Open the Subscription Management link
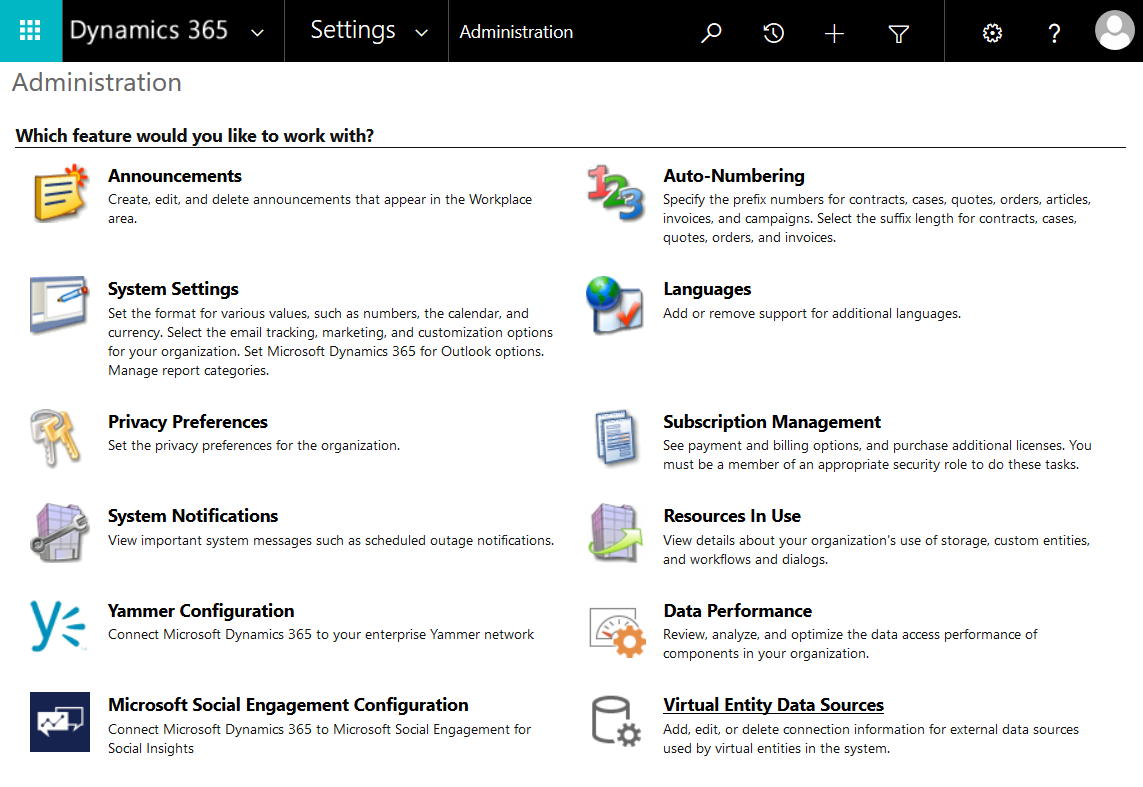The image size is (1143, 787). 772,422
